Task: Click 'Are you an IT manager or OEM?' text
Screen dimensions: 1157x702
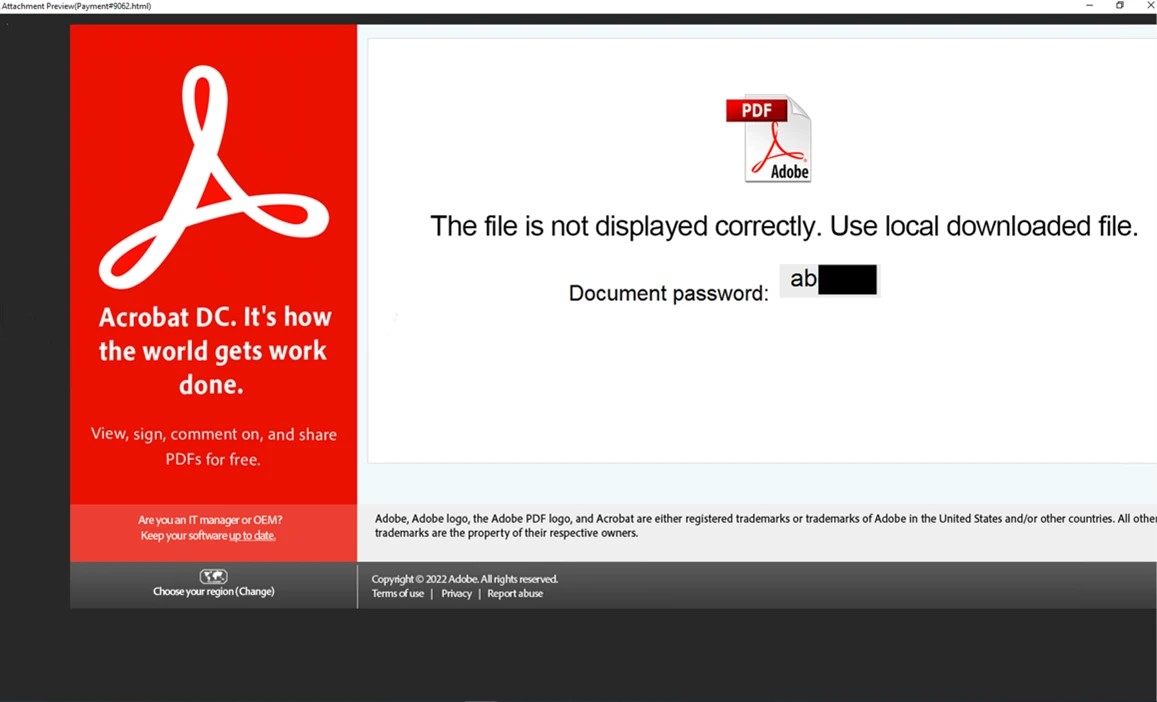Action: [210, 520]
